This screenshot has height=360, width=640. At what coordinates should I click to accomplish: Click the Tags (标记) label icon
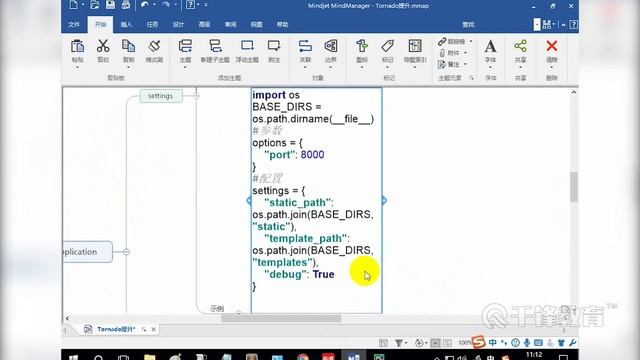point(387,46)
